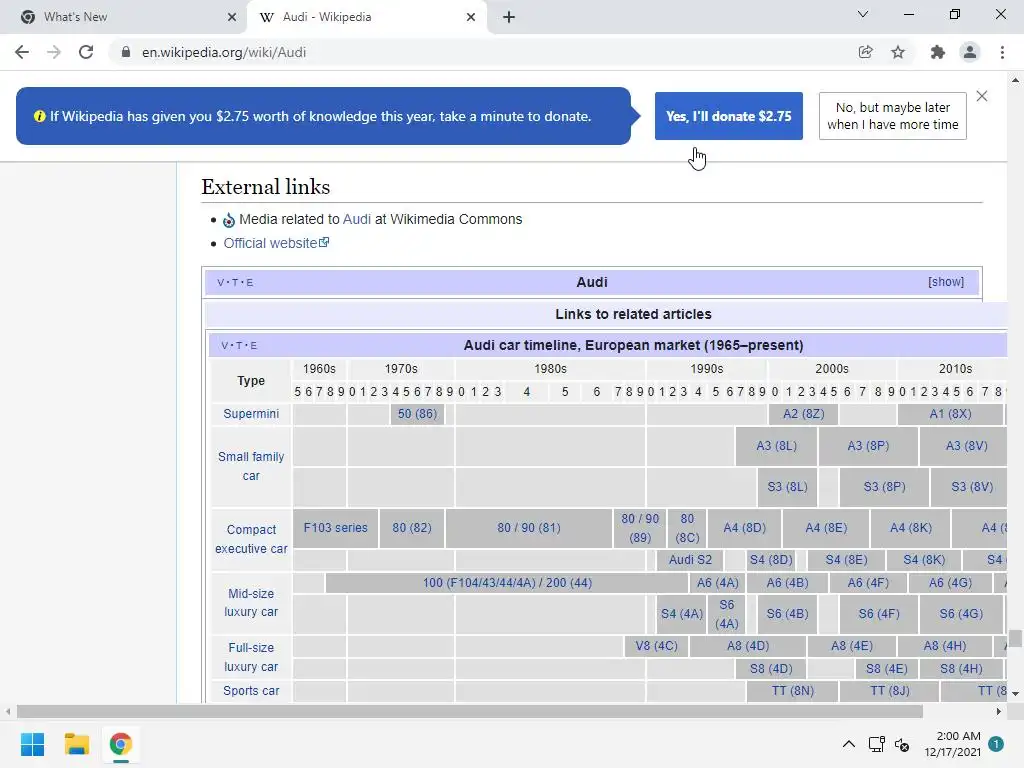Open taskbar clock and date
Image resolution: width=1024 pixels, height=768 pixels.
(952, 744)
